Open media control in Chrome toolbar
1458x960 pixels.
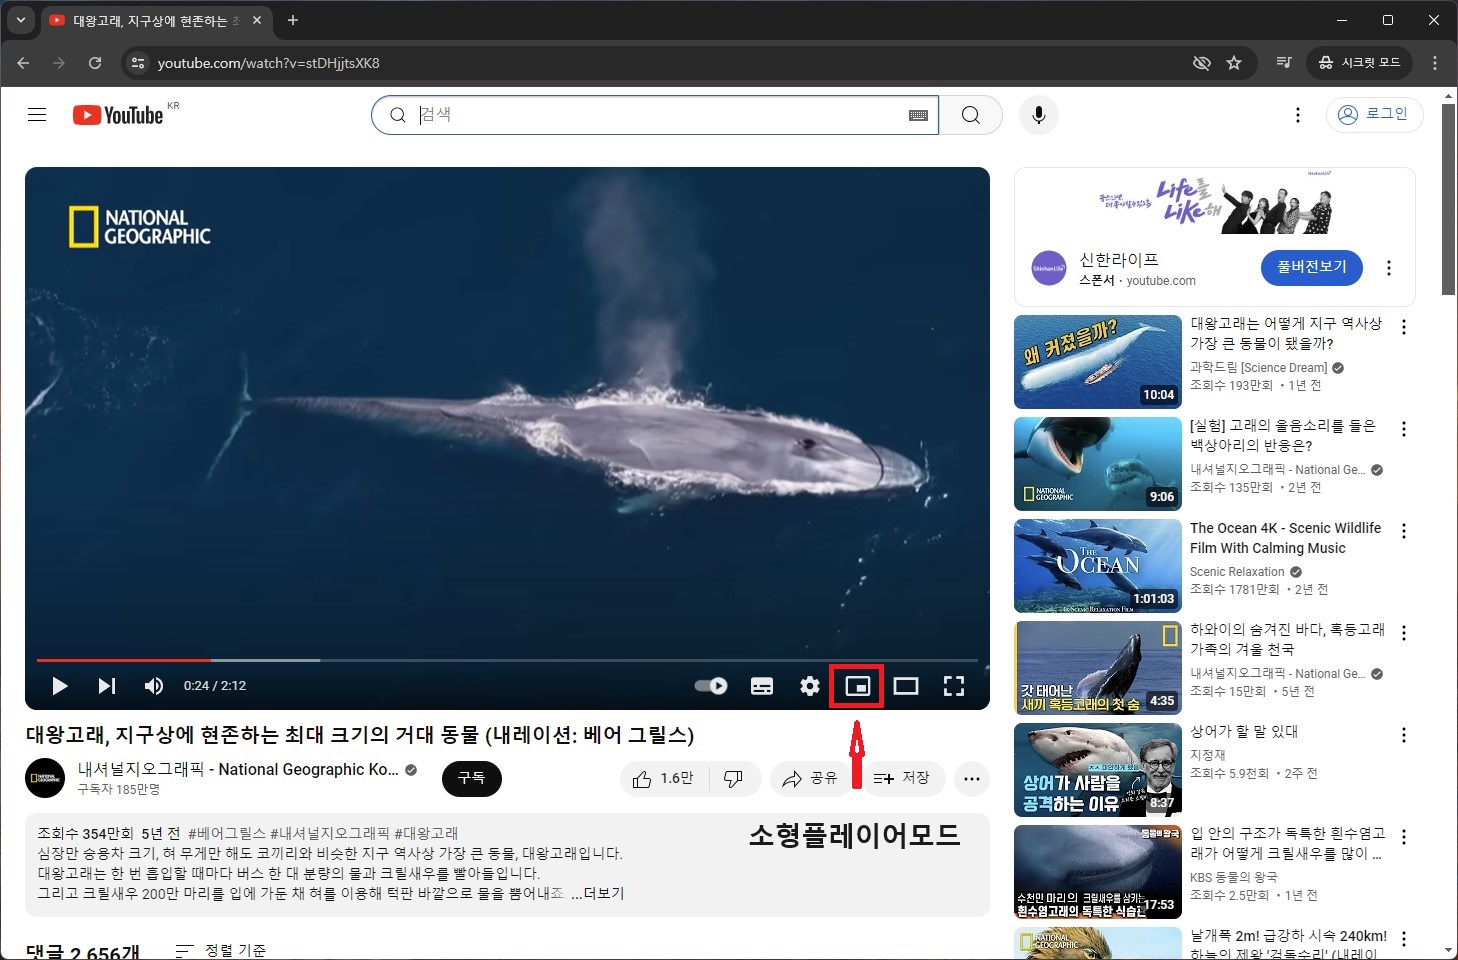point(1284,63)
